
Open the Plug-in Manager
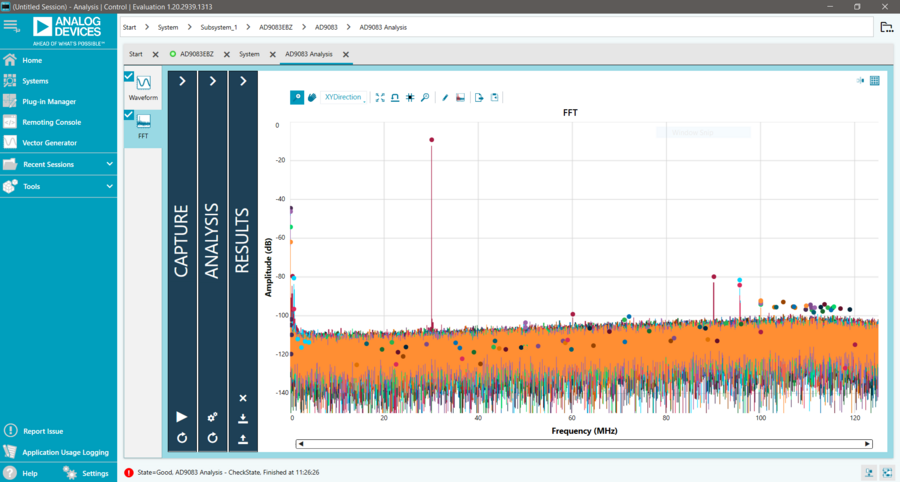49,102
